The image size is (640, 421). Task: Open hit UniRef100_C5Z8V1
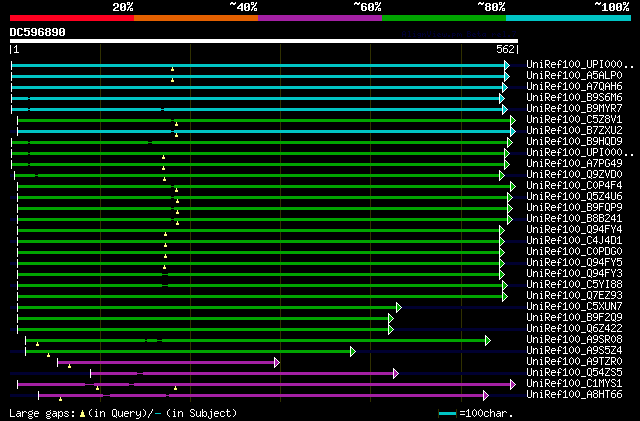[x=574, y=120]
